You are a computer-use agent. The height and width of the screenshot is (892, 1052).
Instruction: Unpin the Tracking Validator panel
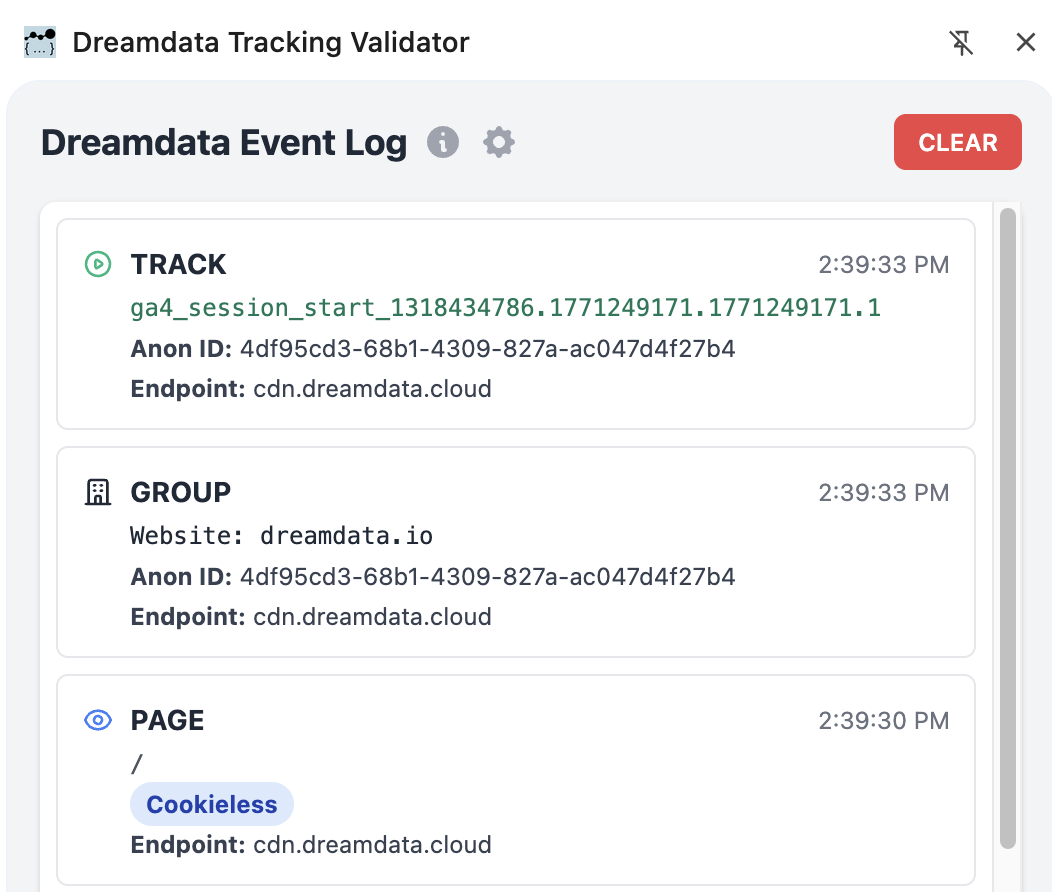(961, 43)
